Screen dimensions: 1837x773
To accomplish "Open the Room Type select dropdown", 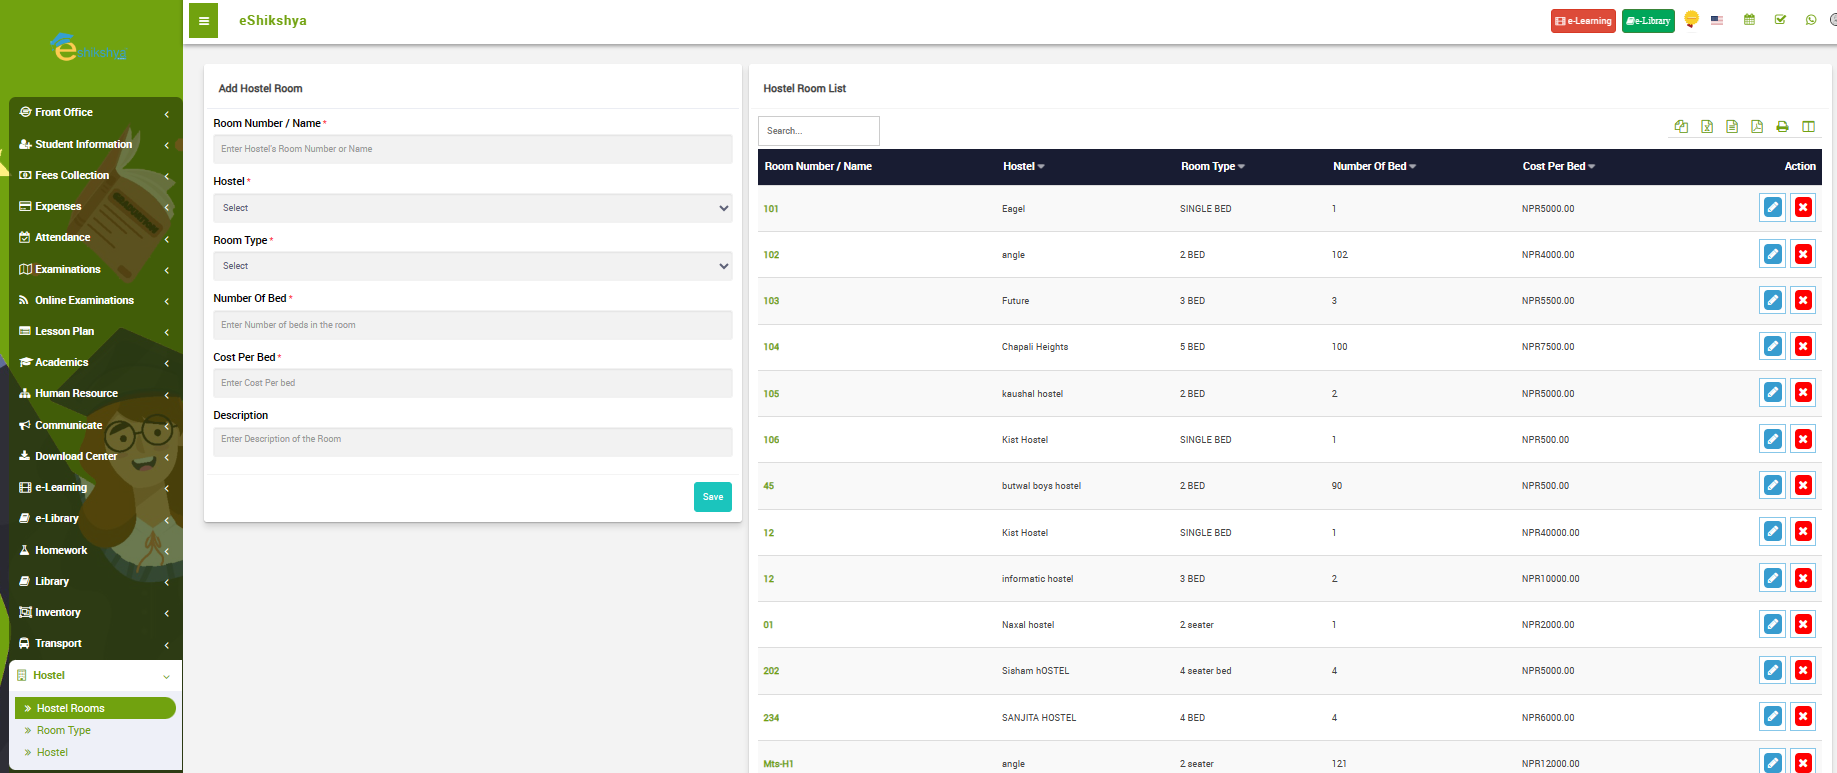I will pyautogui.click(x=472, y=266).
